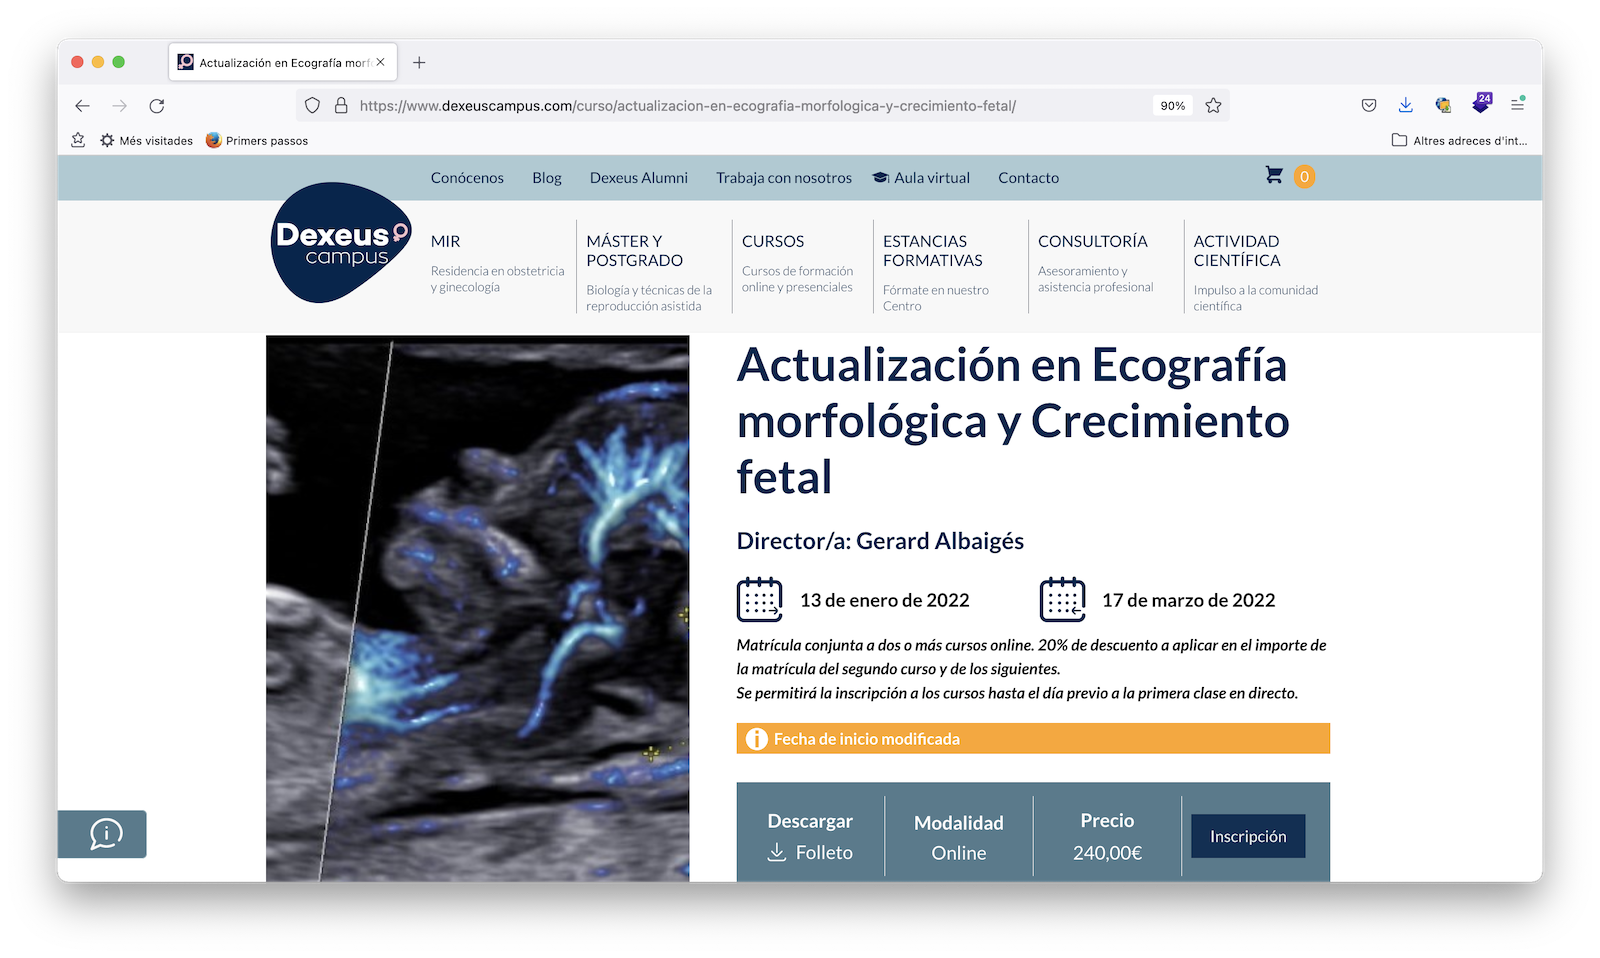This screenshot has height=958, width=1600.
Task: Open Altres adreces d'interès bookmarks folder
Action: tap(1460, 141)
